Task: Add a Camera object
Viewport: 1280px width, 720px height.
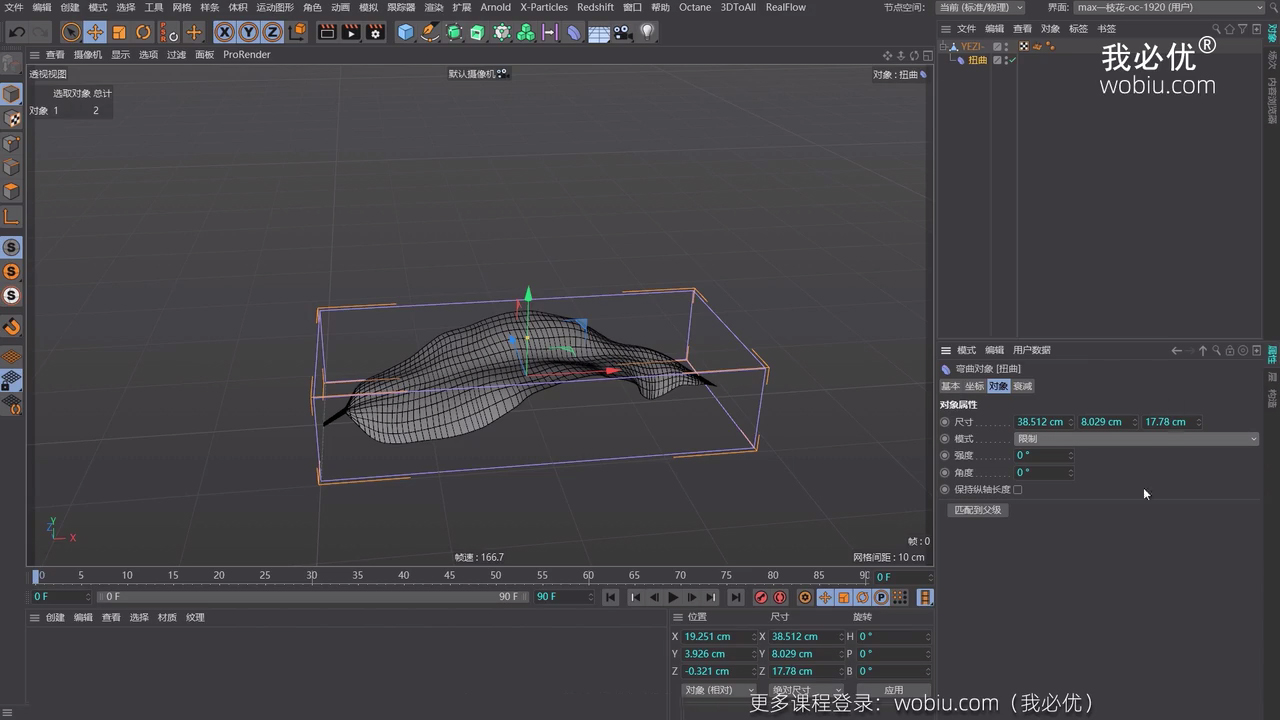Action: (623, 32)
